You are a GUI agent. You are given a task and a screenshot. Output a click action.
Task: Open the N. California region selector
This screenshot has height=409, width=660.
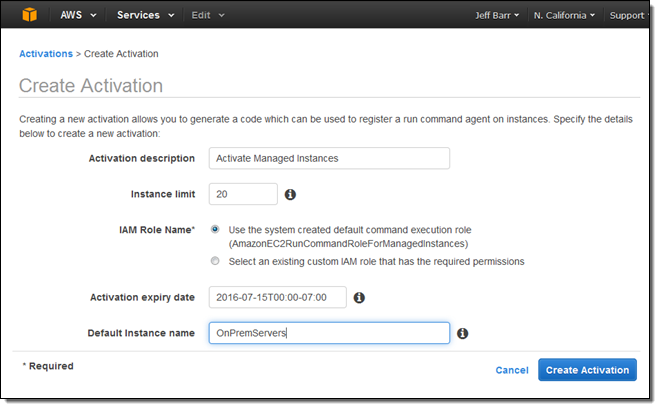pos(564,16)
